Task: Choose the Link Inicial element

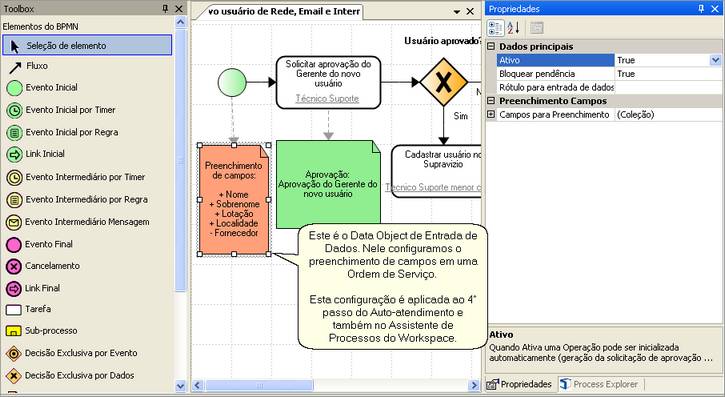Action: coord(36,154)
